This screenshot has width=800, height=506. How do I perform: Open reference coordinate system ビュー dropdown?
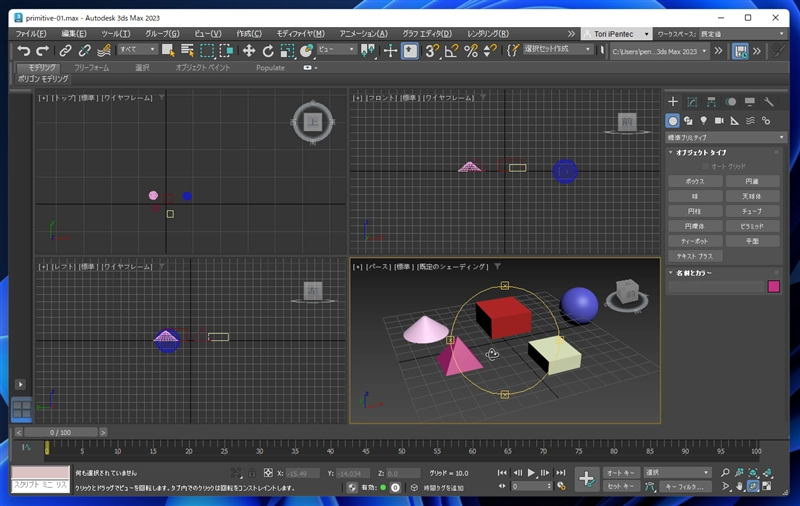point(336,49)
